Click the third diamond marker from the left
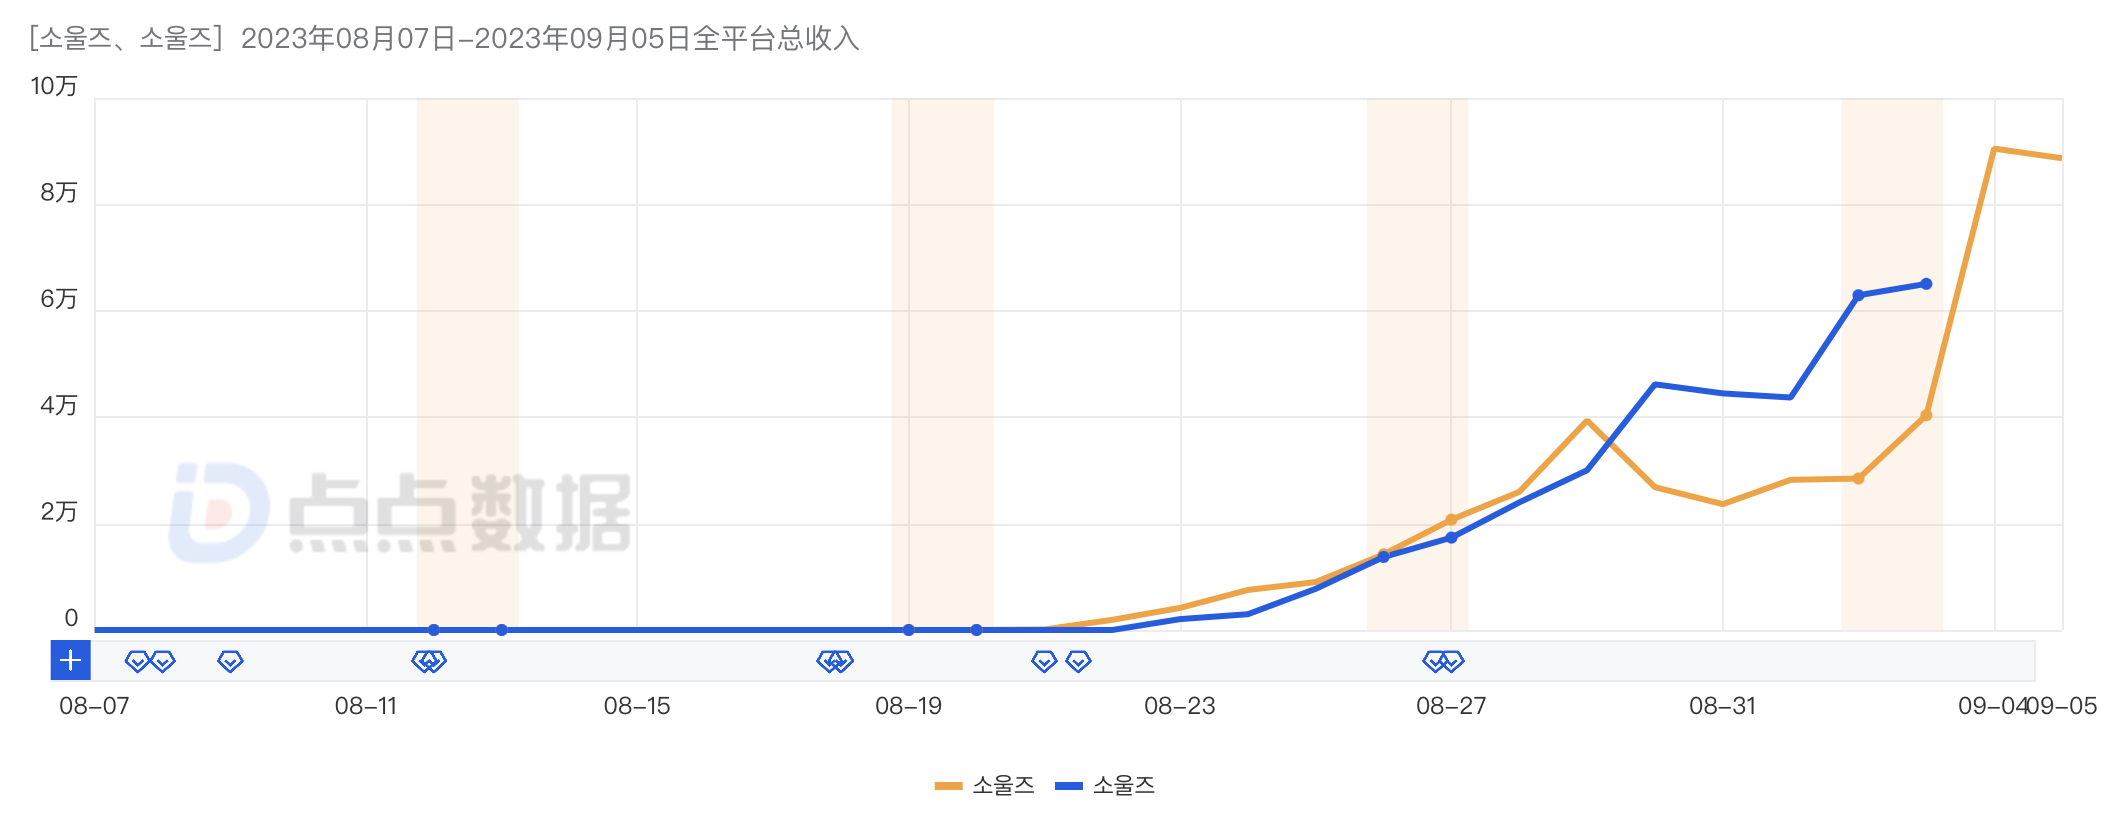The image size is (2106, 814). pos(230,661)
